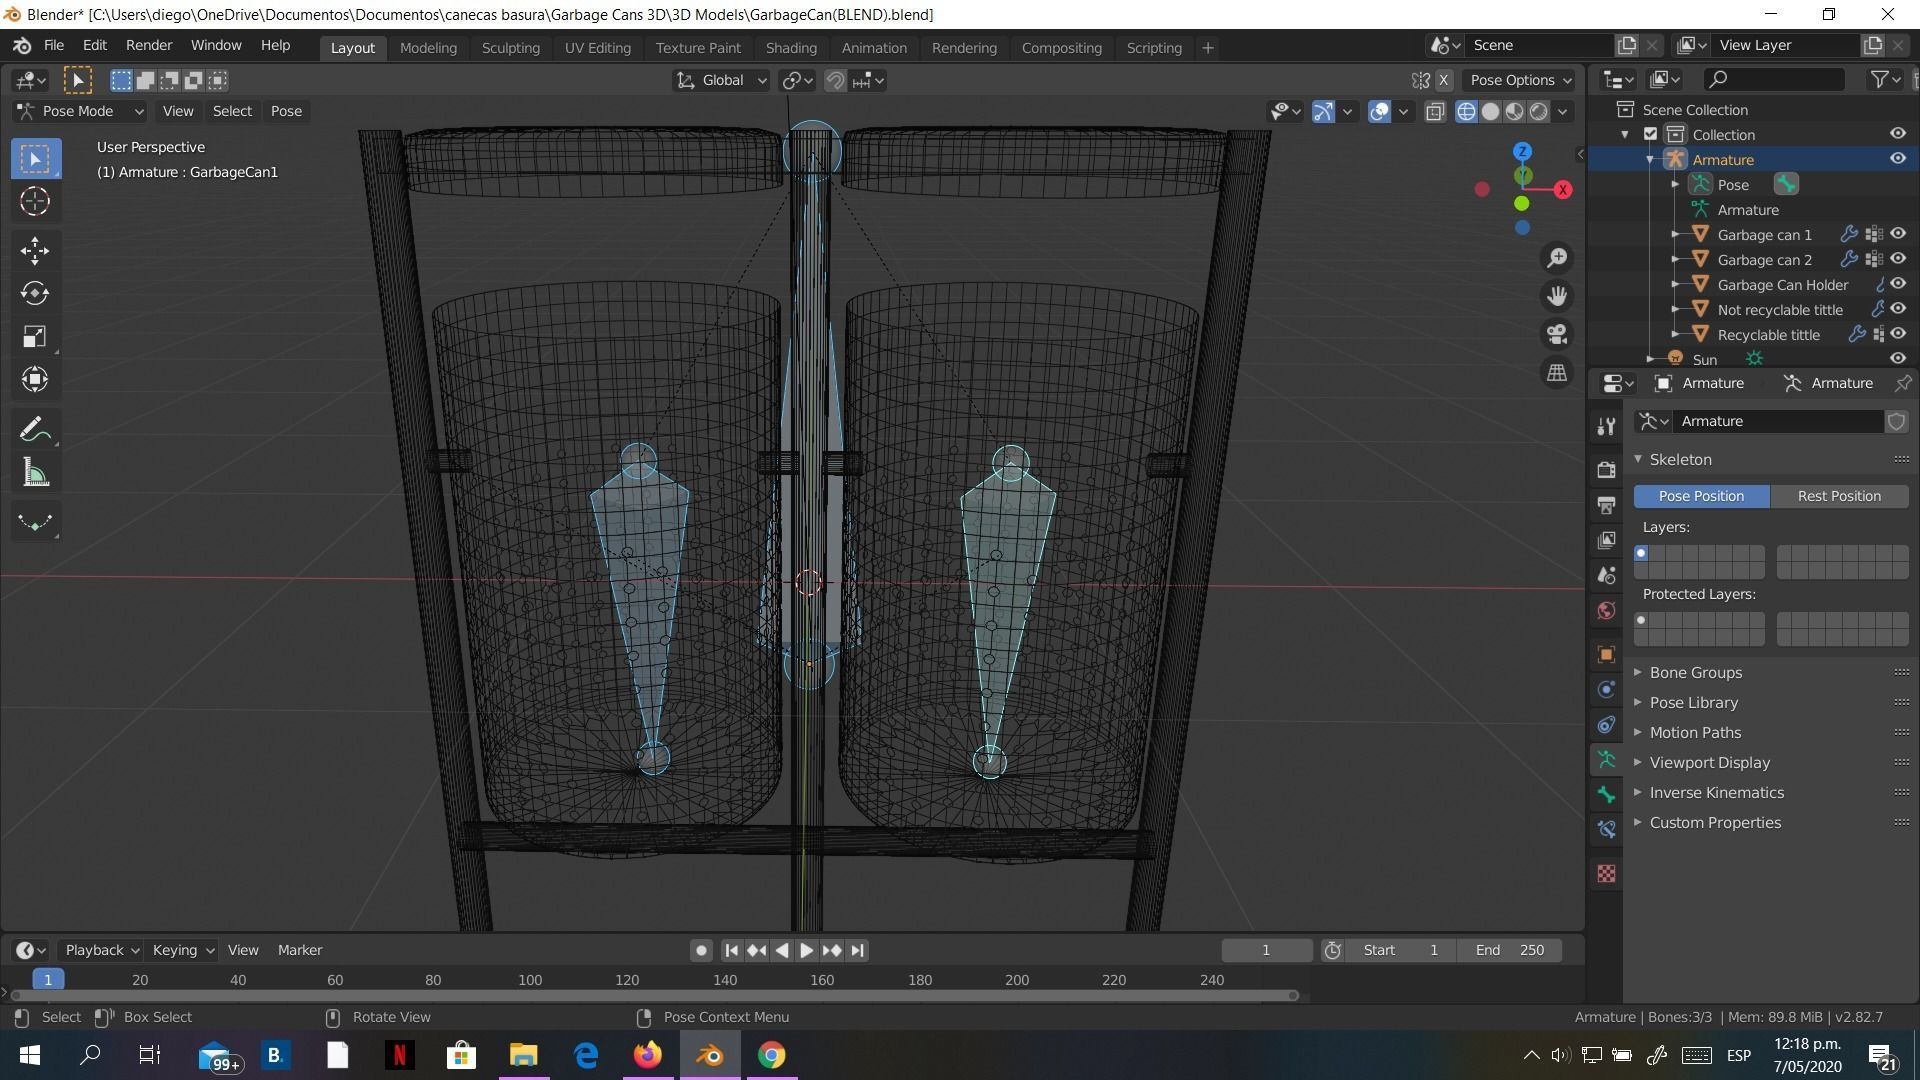The image size is (1920, 1080).
Task: Click frame 100 on the timeline
Action: 530,980
